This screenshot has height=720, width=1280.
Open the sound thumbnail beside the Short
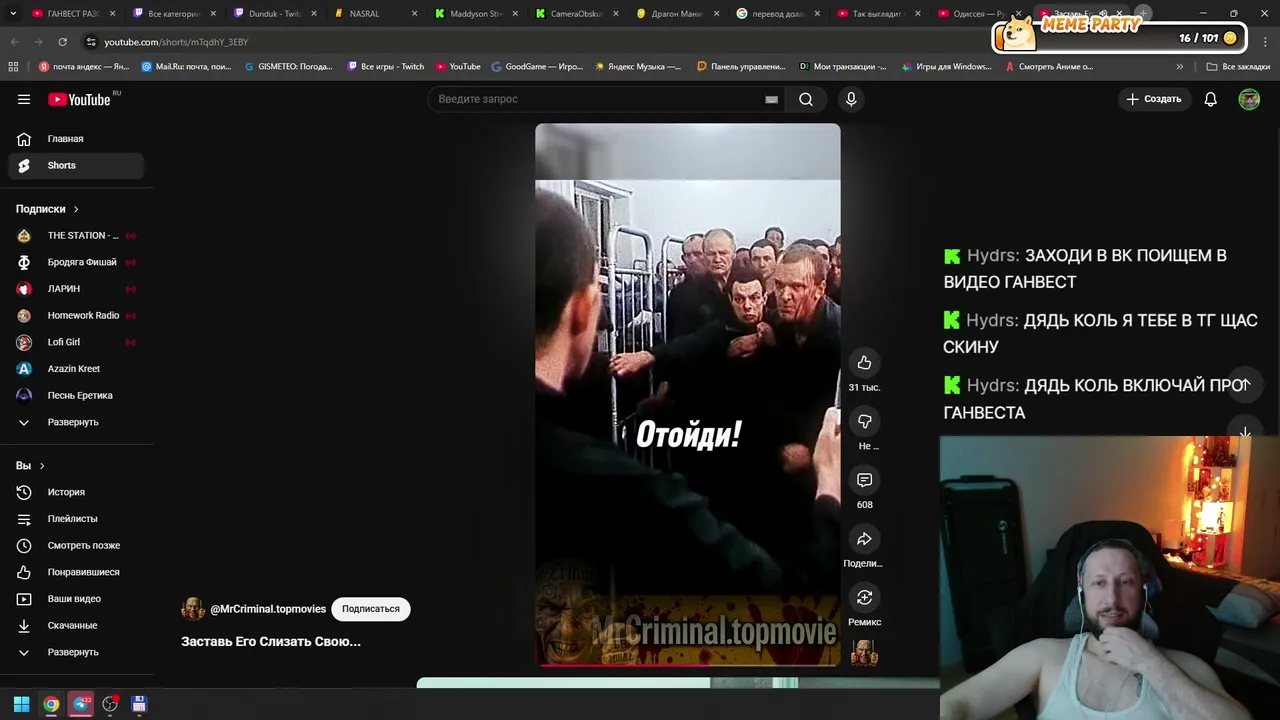[864, 653]
